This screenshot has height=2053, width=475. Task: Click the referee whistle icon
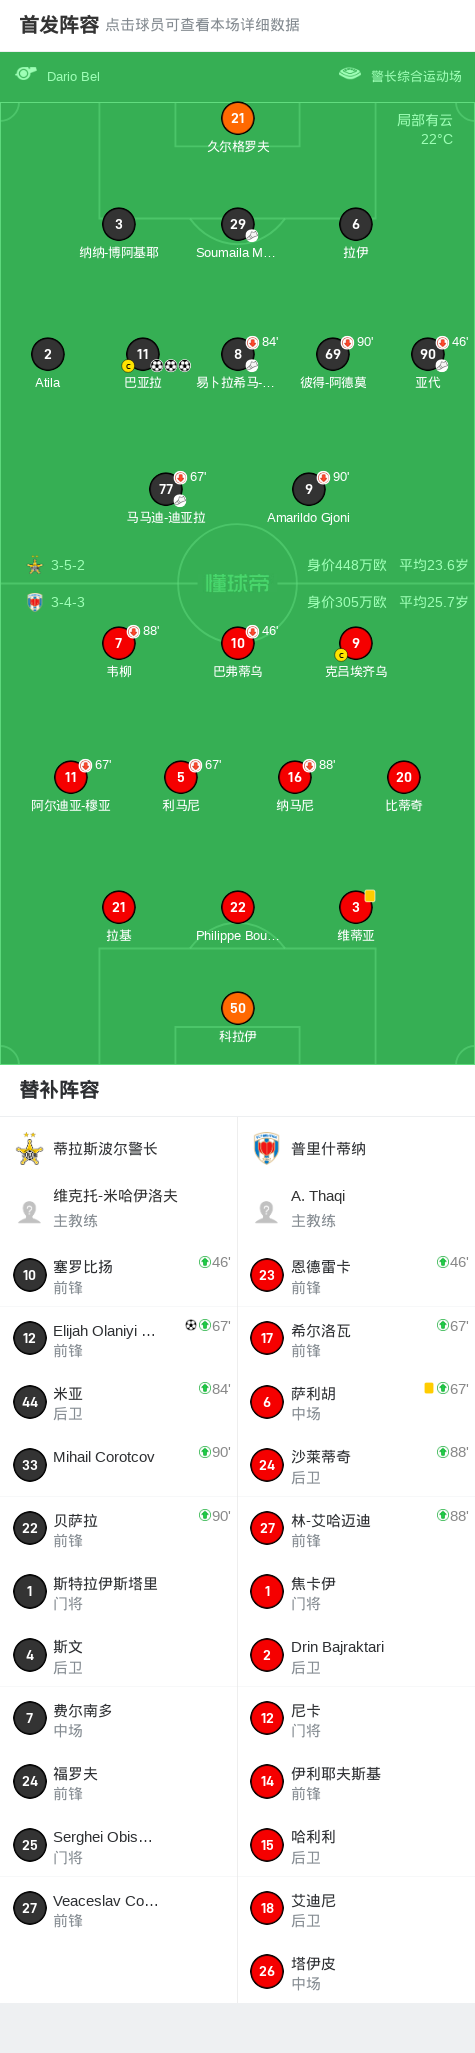[26, 74]
